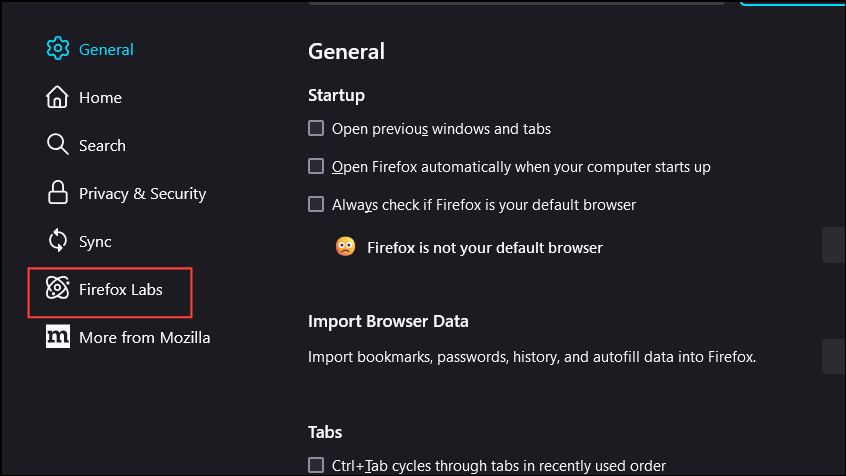Go to the Sync settings label
This screenshot has width=846, height=476.
click(x=95, y=241)
